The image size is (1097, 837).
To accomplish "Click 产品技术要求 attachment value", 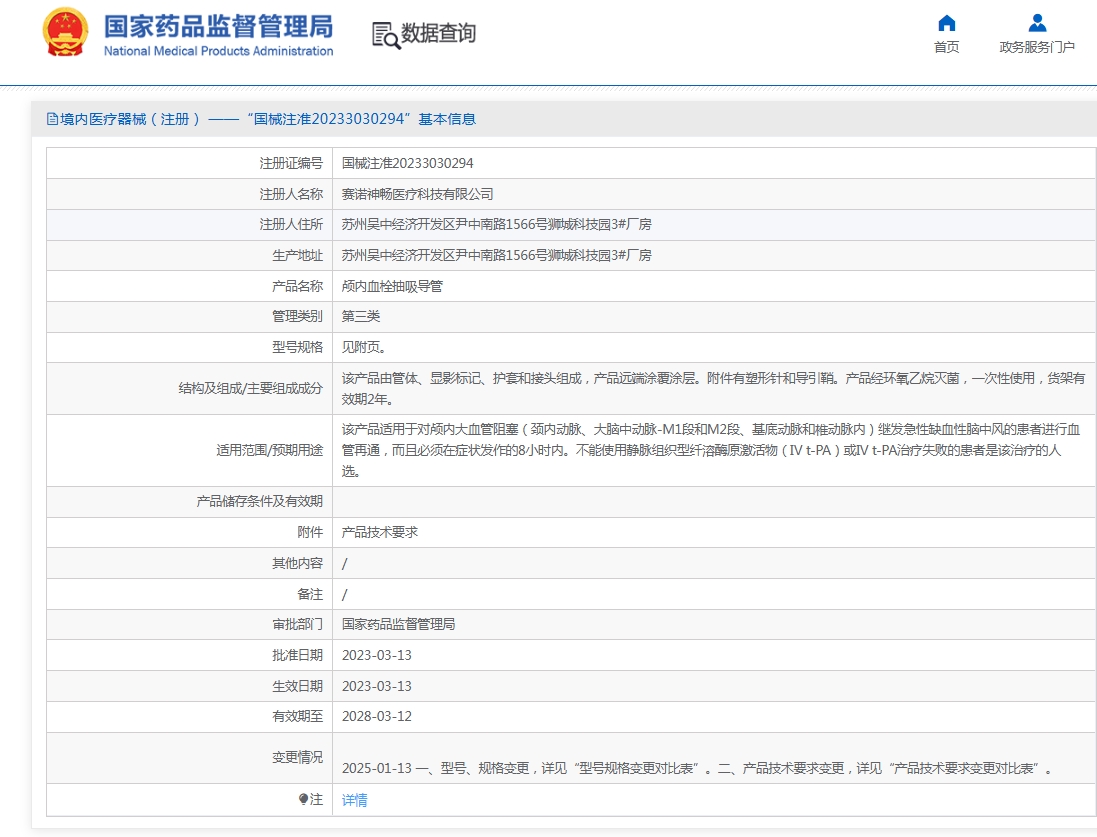I will pos(379,532).
